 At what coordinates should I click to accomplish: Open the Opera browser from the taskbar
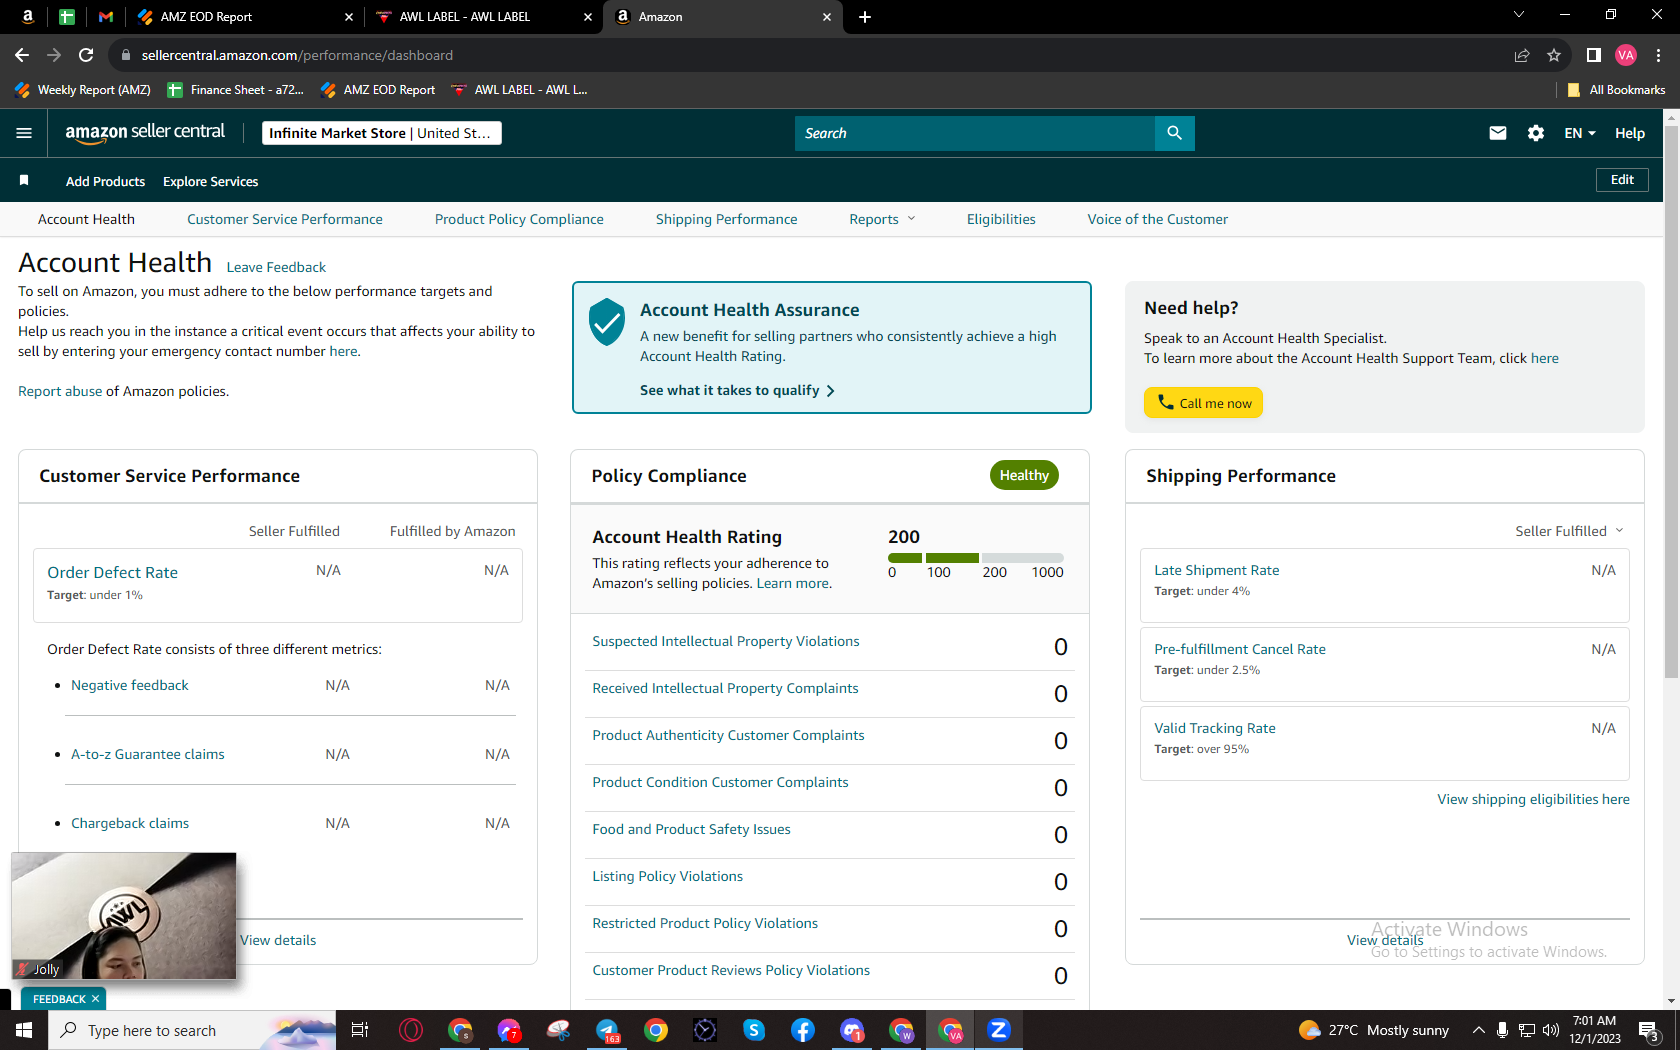(411, 1030)
